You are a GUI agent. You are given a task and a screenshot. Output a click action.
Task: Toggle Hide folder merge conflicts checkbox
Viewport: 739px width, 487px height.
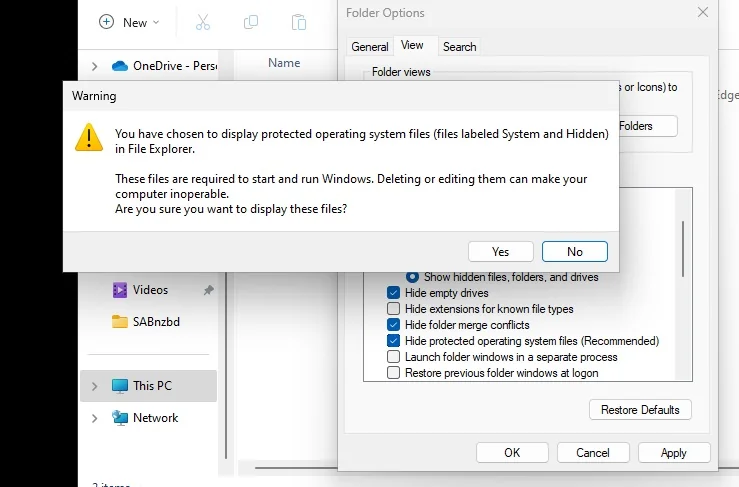393,325
